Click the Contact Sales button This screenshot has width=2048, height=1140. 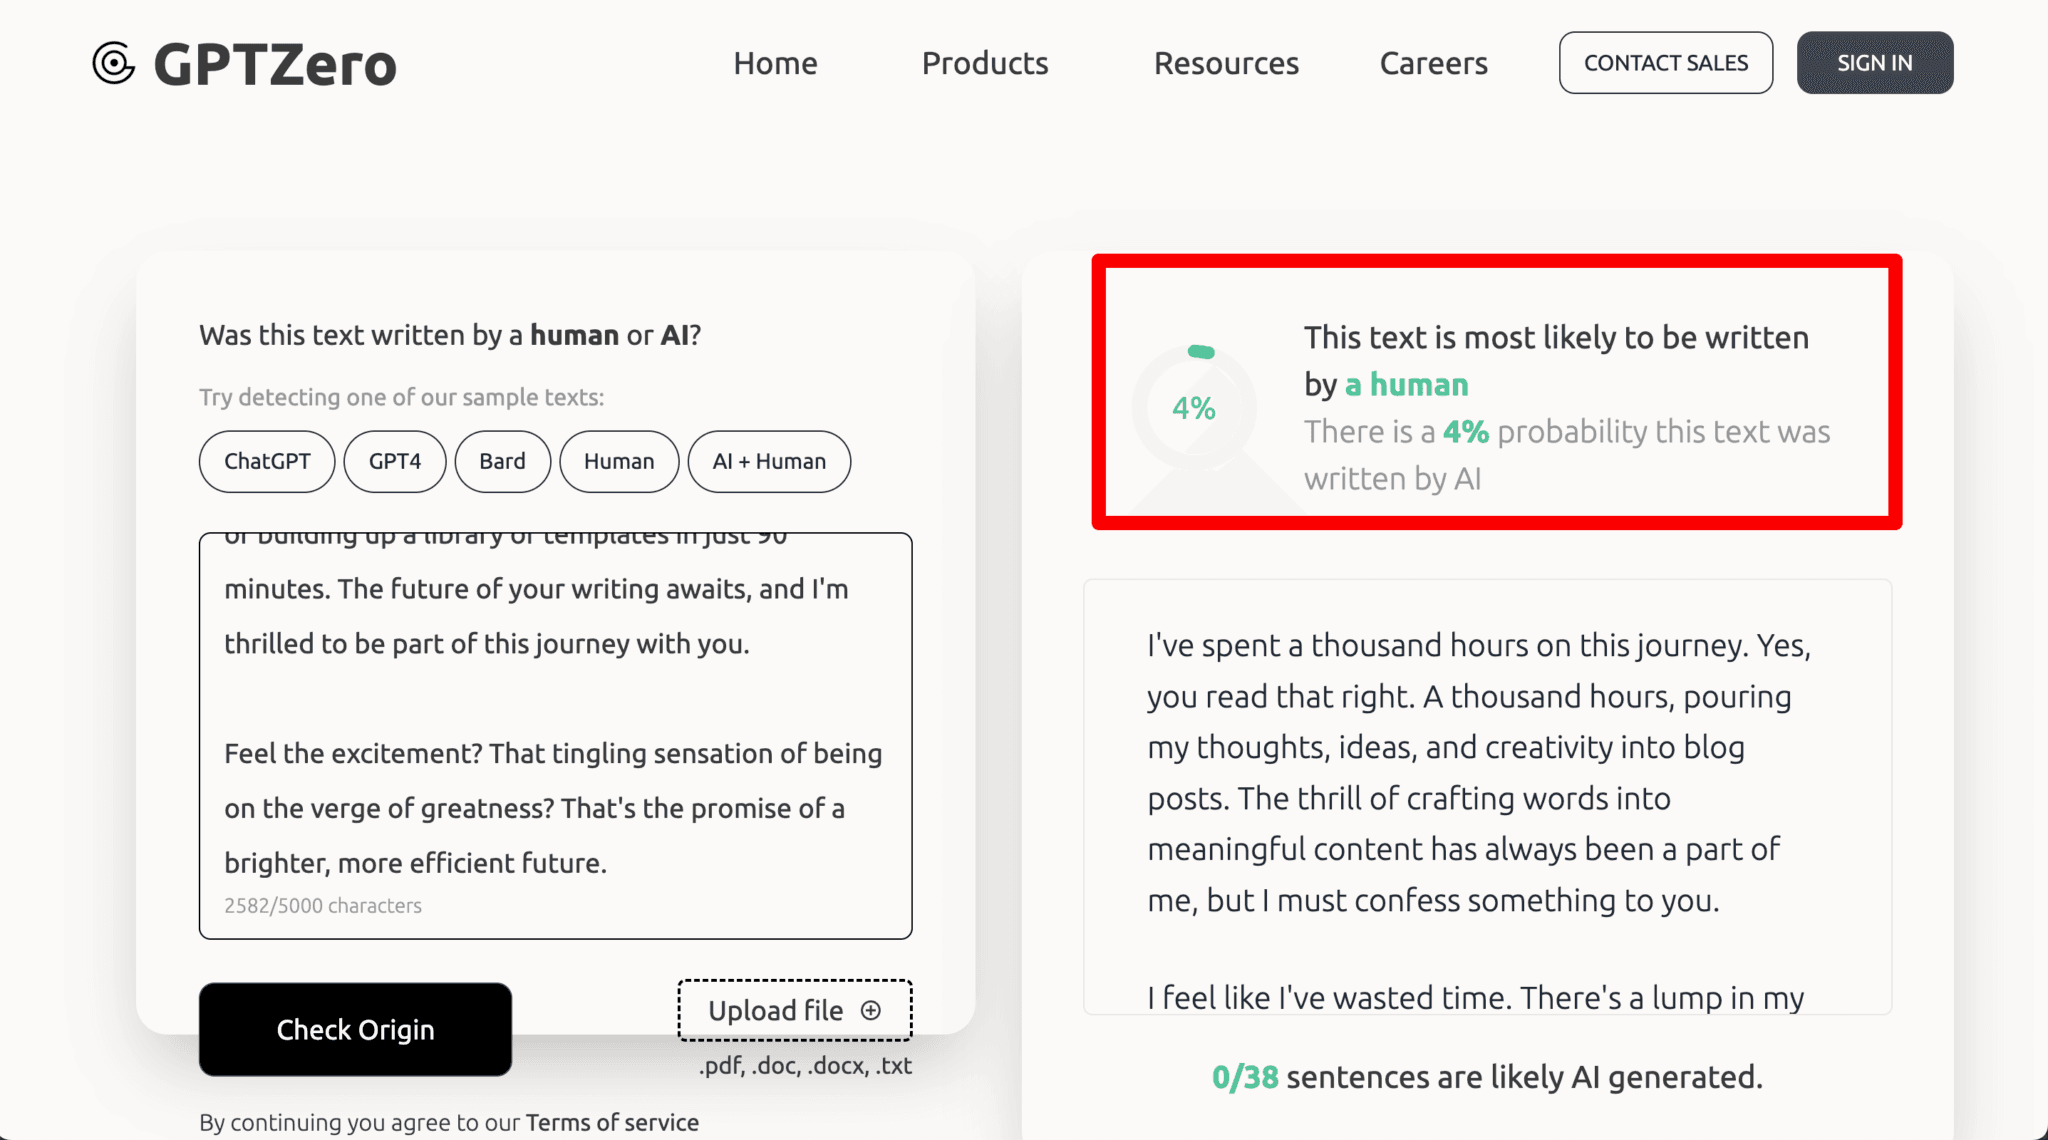point(1665,62)
